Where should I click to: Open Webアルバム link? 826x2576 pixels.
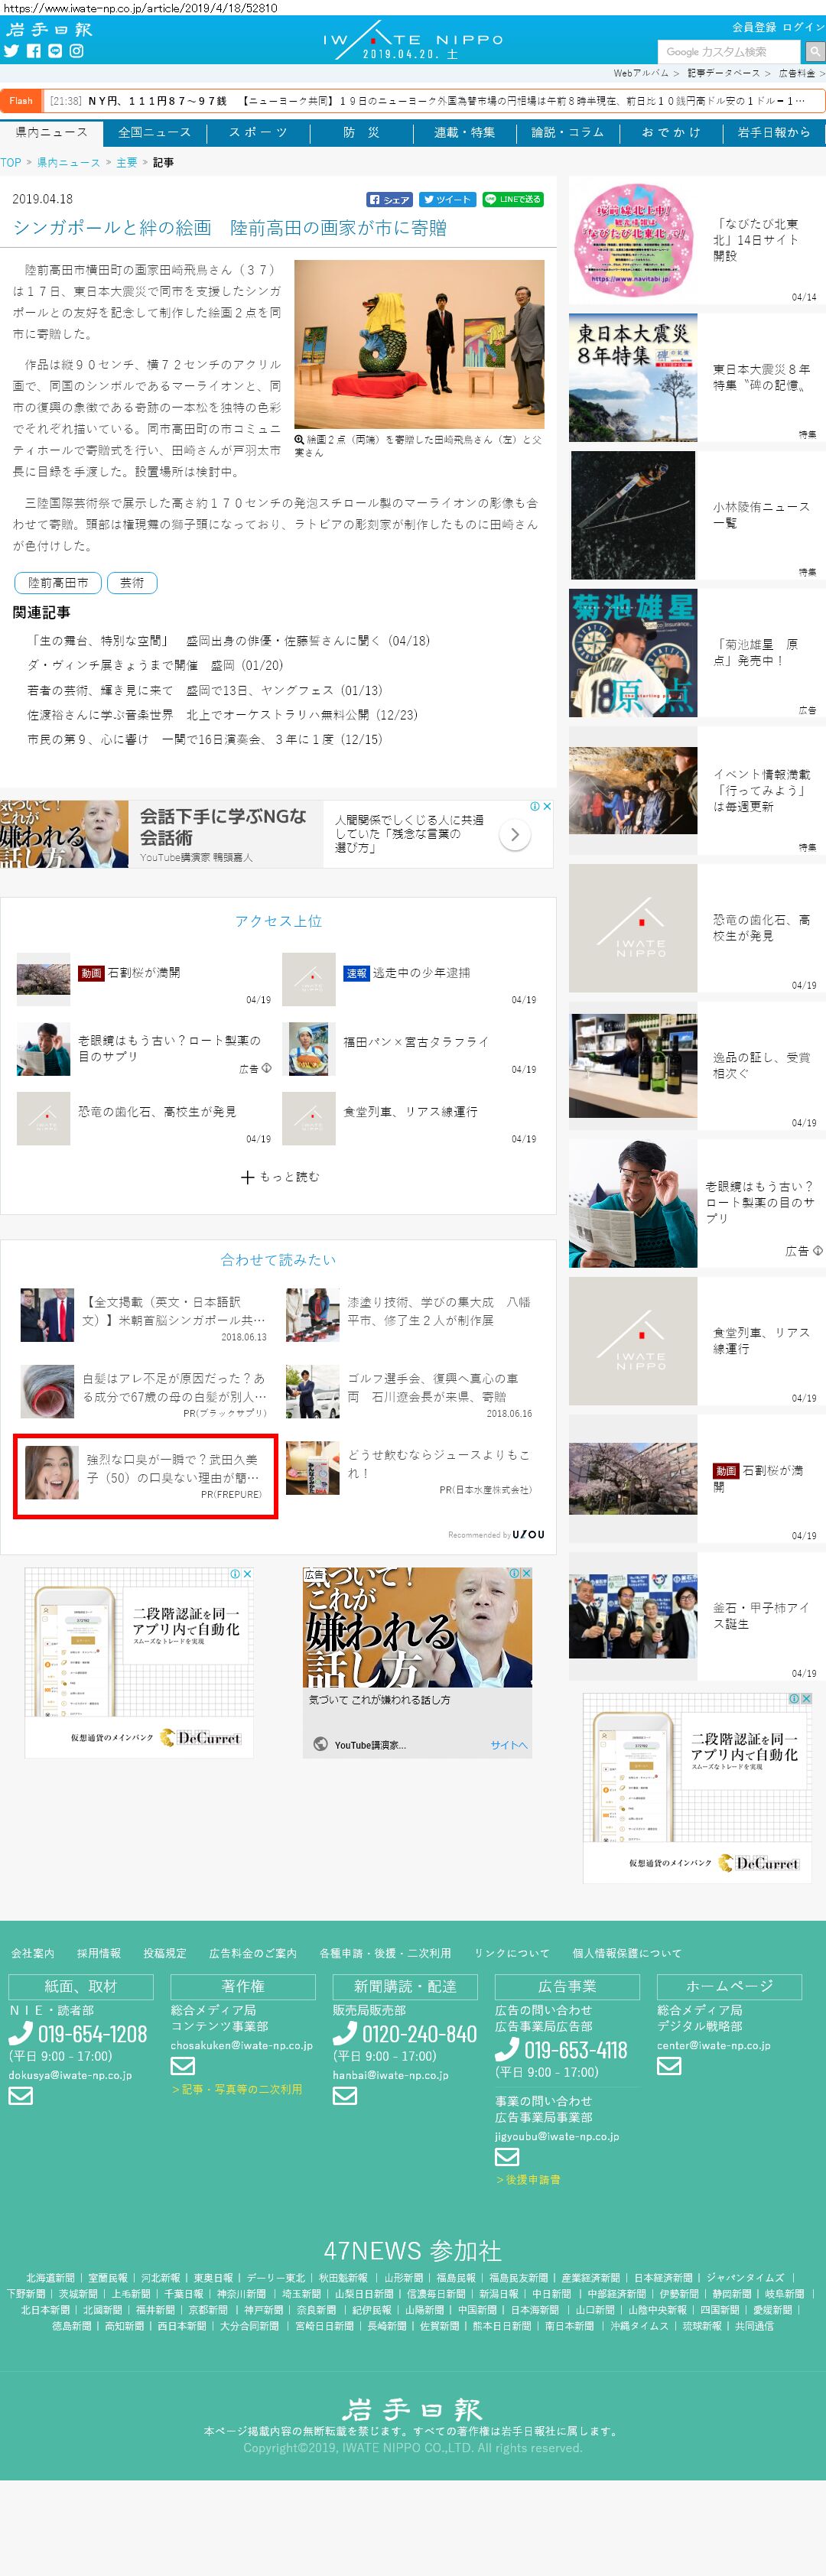pyautogui.click(x=641, y=73)
